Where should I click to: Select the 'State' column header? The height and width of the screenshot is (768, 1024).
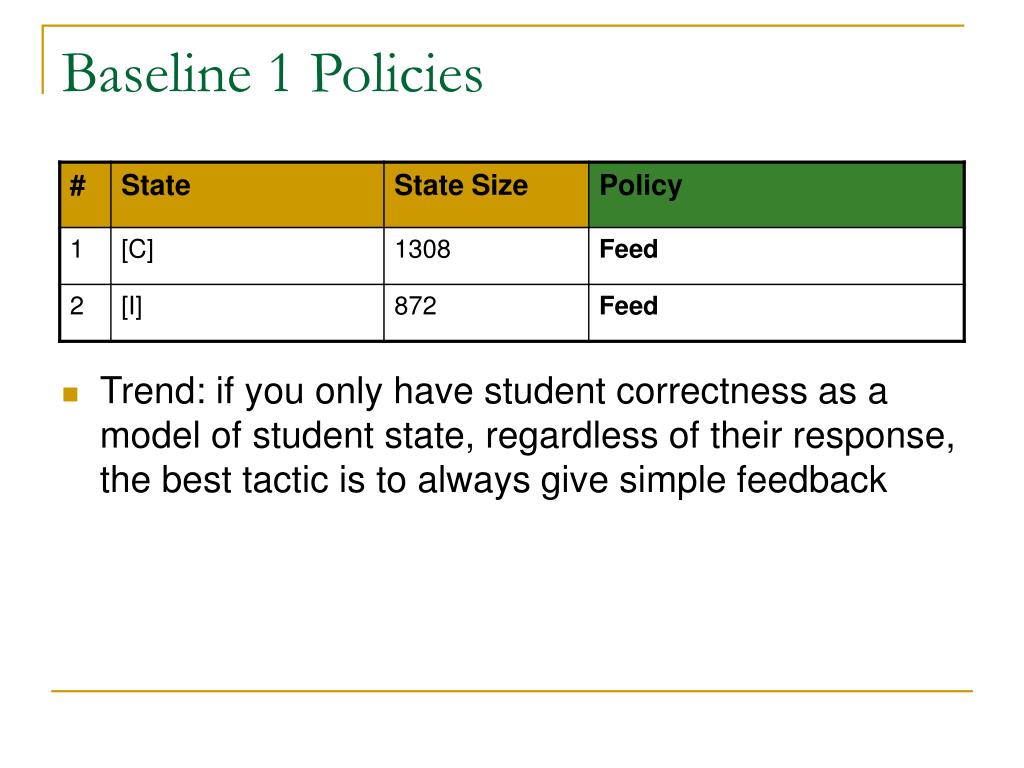(247, 195)
